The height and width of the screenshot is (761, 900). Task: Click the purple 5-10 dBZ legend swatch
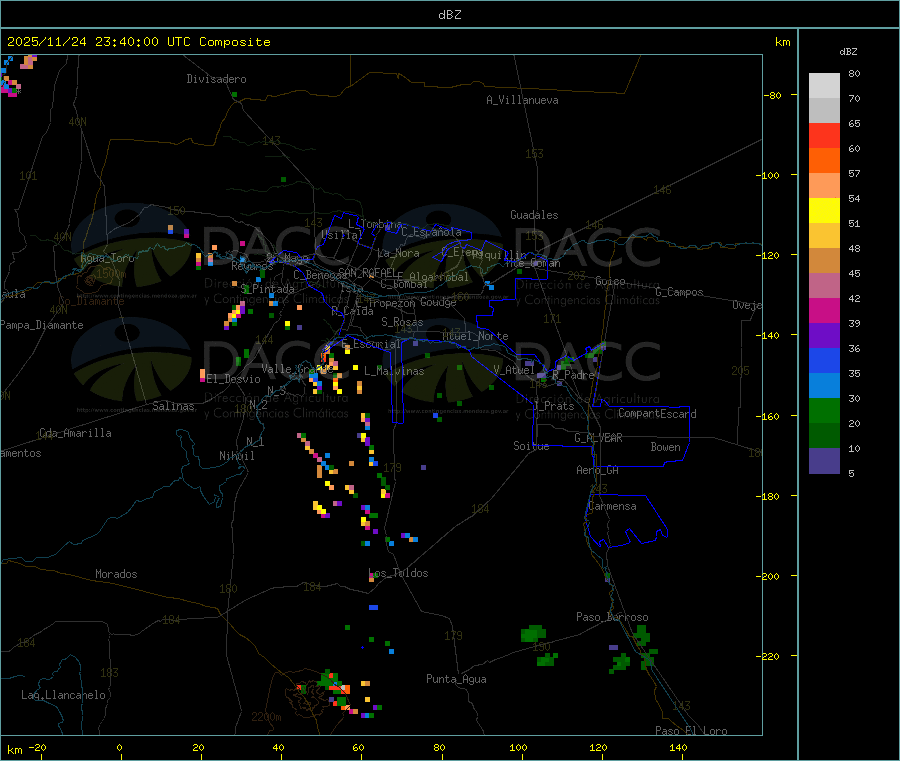(824, 461)
